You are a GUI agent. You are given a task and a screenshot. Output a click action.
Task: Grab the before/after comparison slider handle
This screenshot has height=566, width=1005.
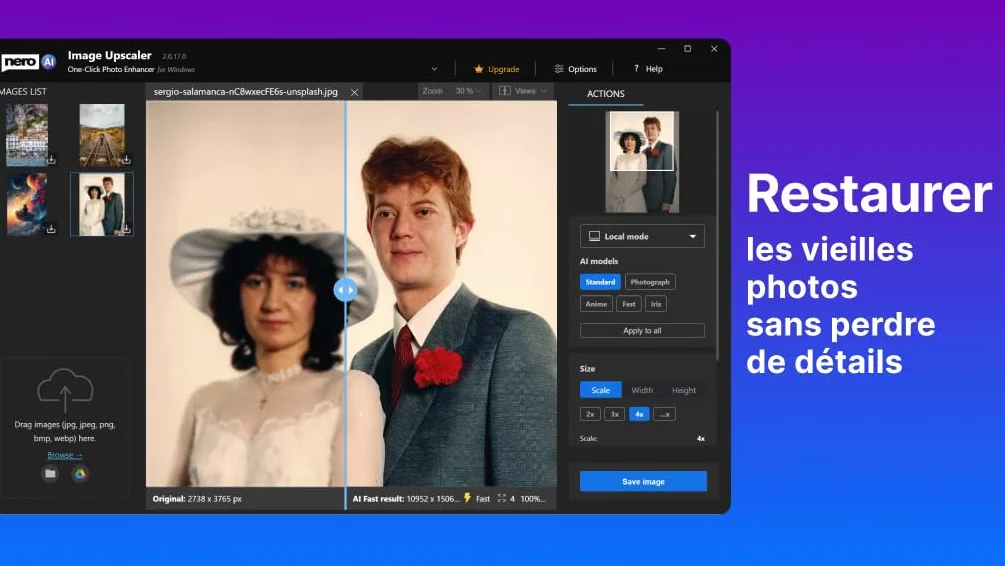point(345,290)
